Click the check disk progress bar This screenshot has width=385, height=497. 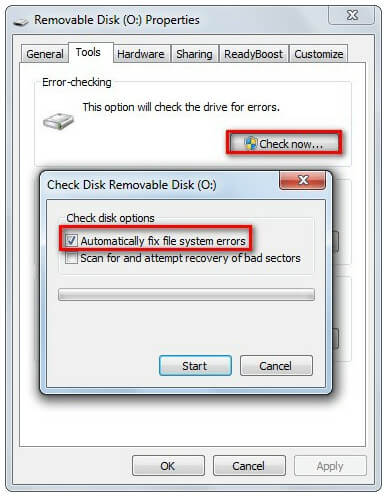click(x=186, y=295)
